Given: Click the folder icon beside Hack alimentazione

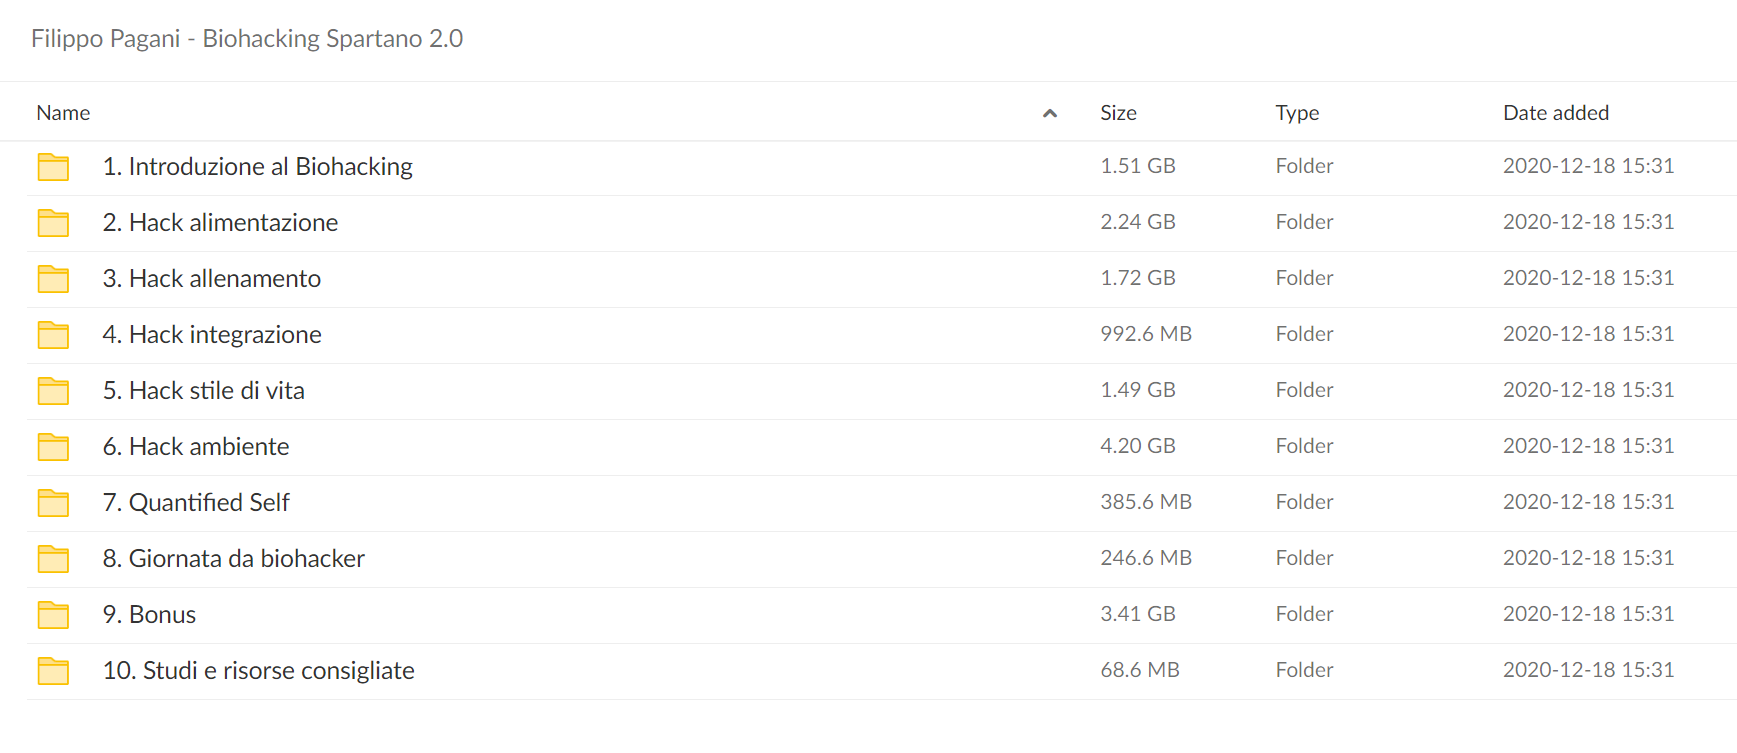Looking at the screenshot, I should click(x=53, y=223).
